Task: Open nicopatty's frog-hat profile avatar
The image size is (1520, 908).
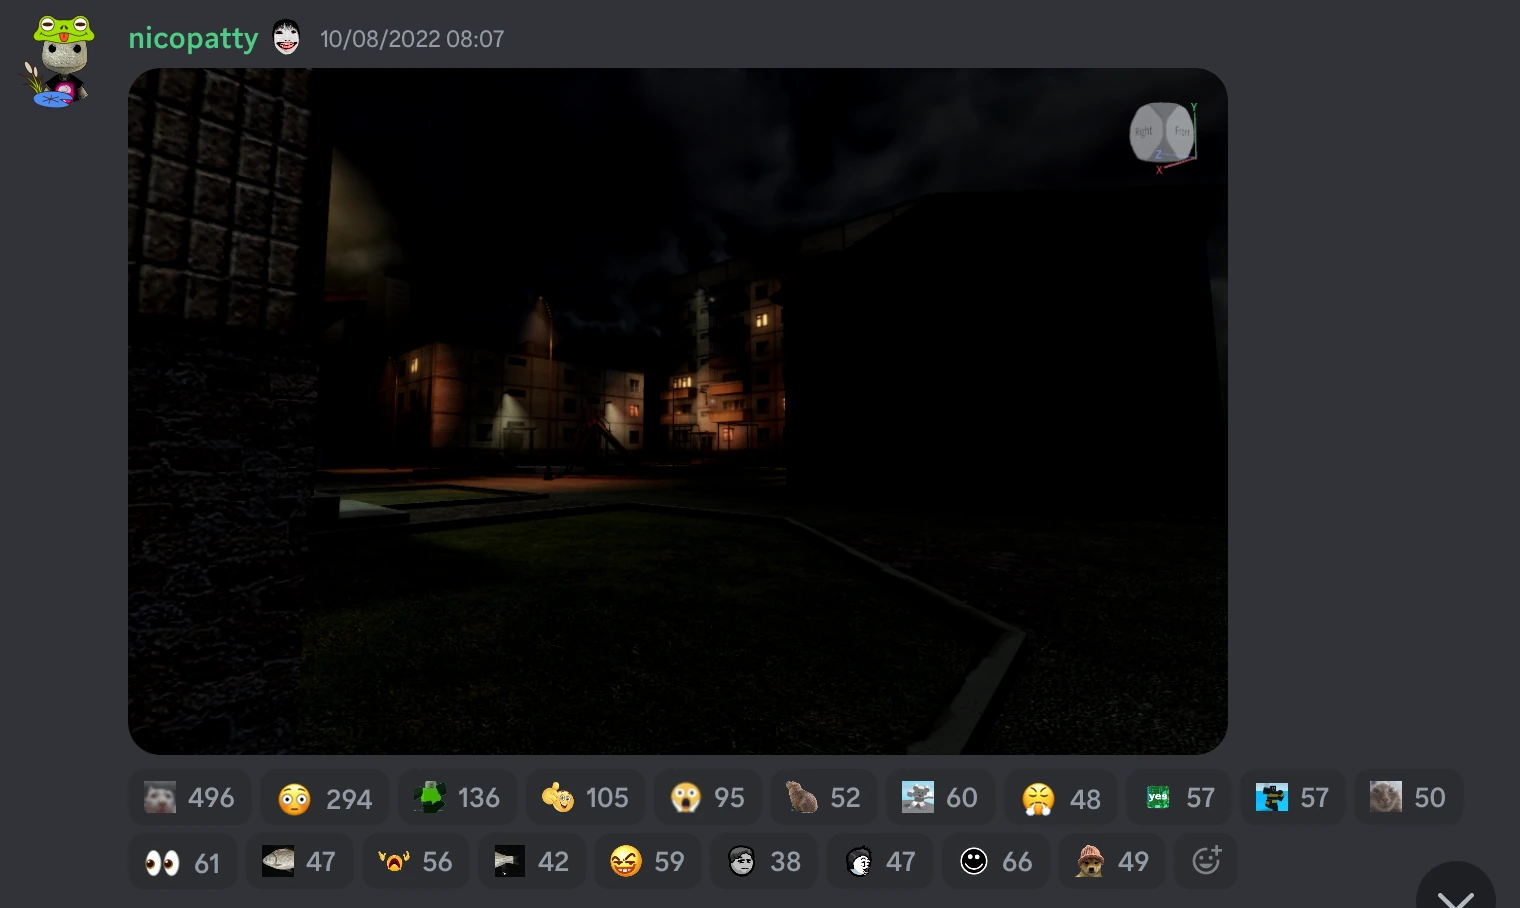Action: (x=59, y=60)
